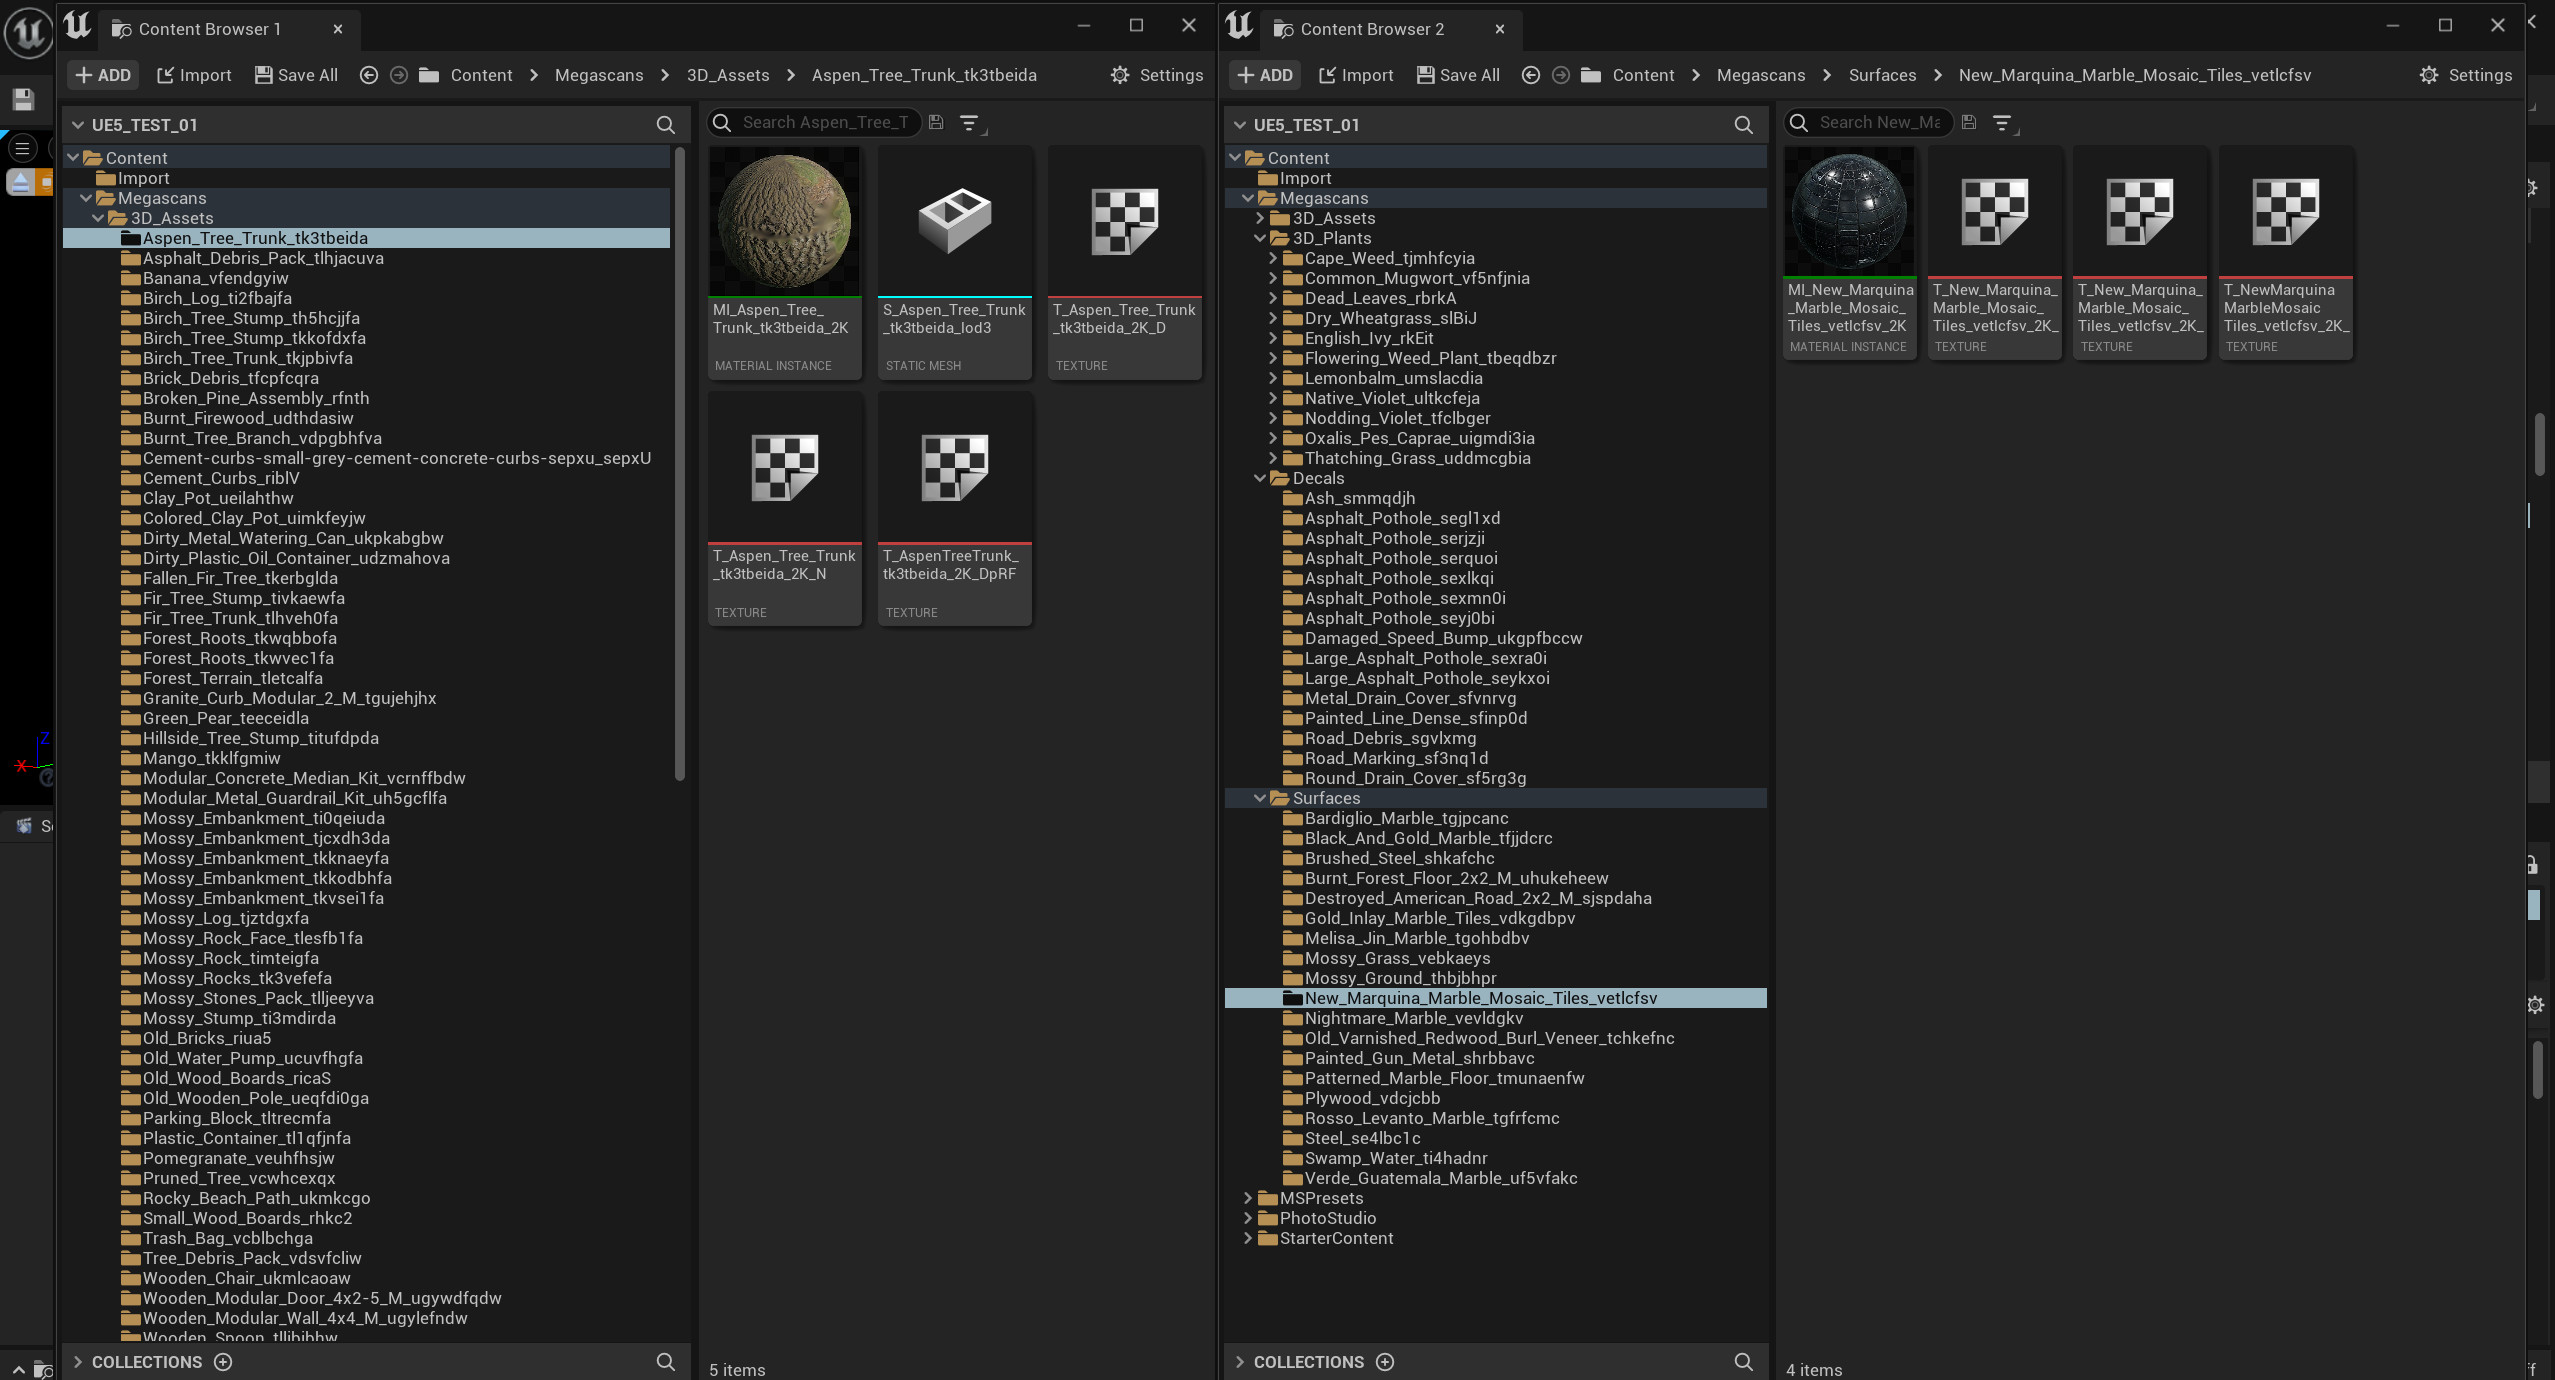The height and width of the screenshot is (1380, 2555).
Task: Open the search in UE5_TEST_01 tree in Content Browser 1
Action: (x=665, y=125)
